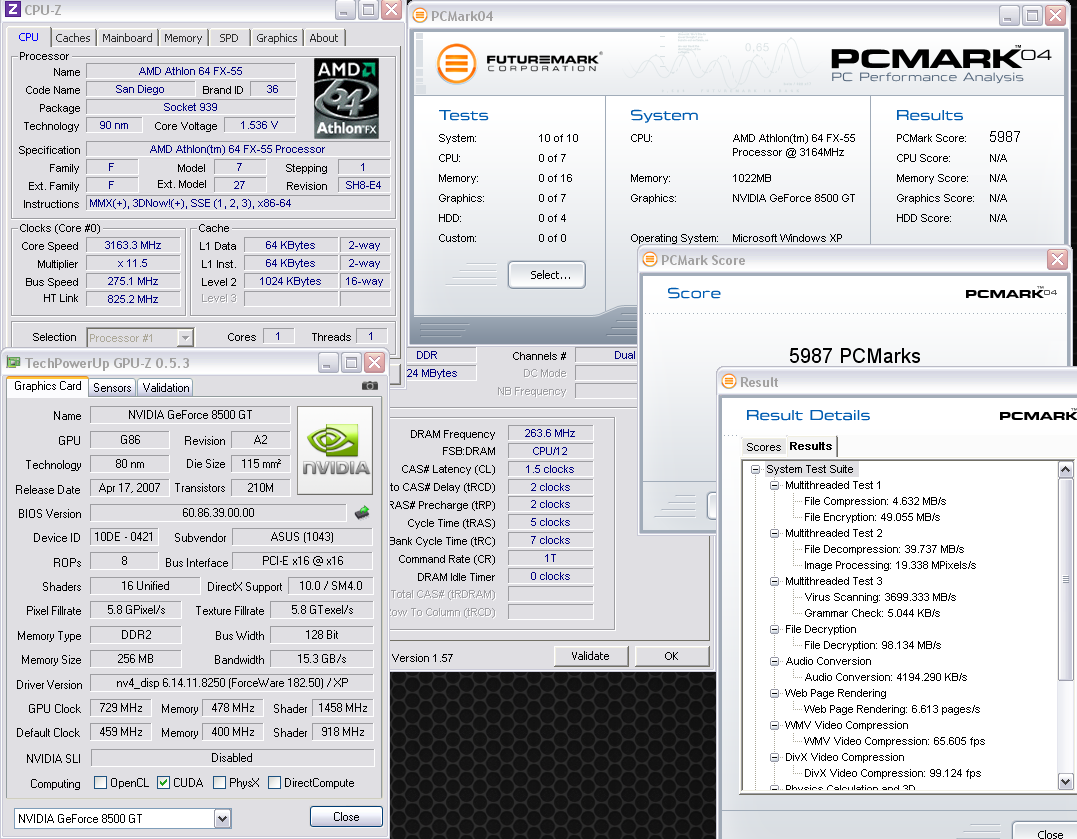Collapse the Audio Conversion node

point(775,661)
